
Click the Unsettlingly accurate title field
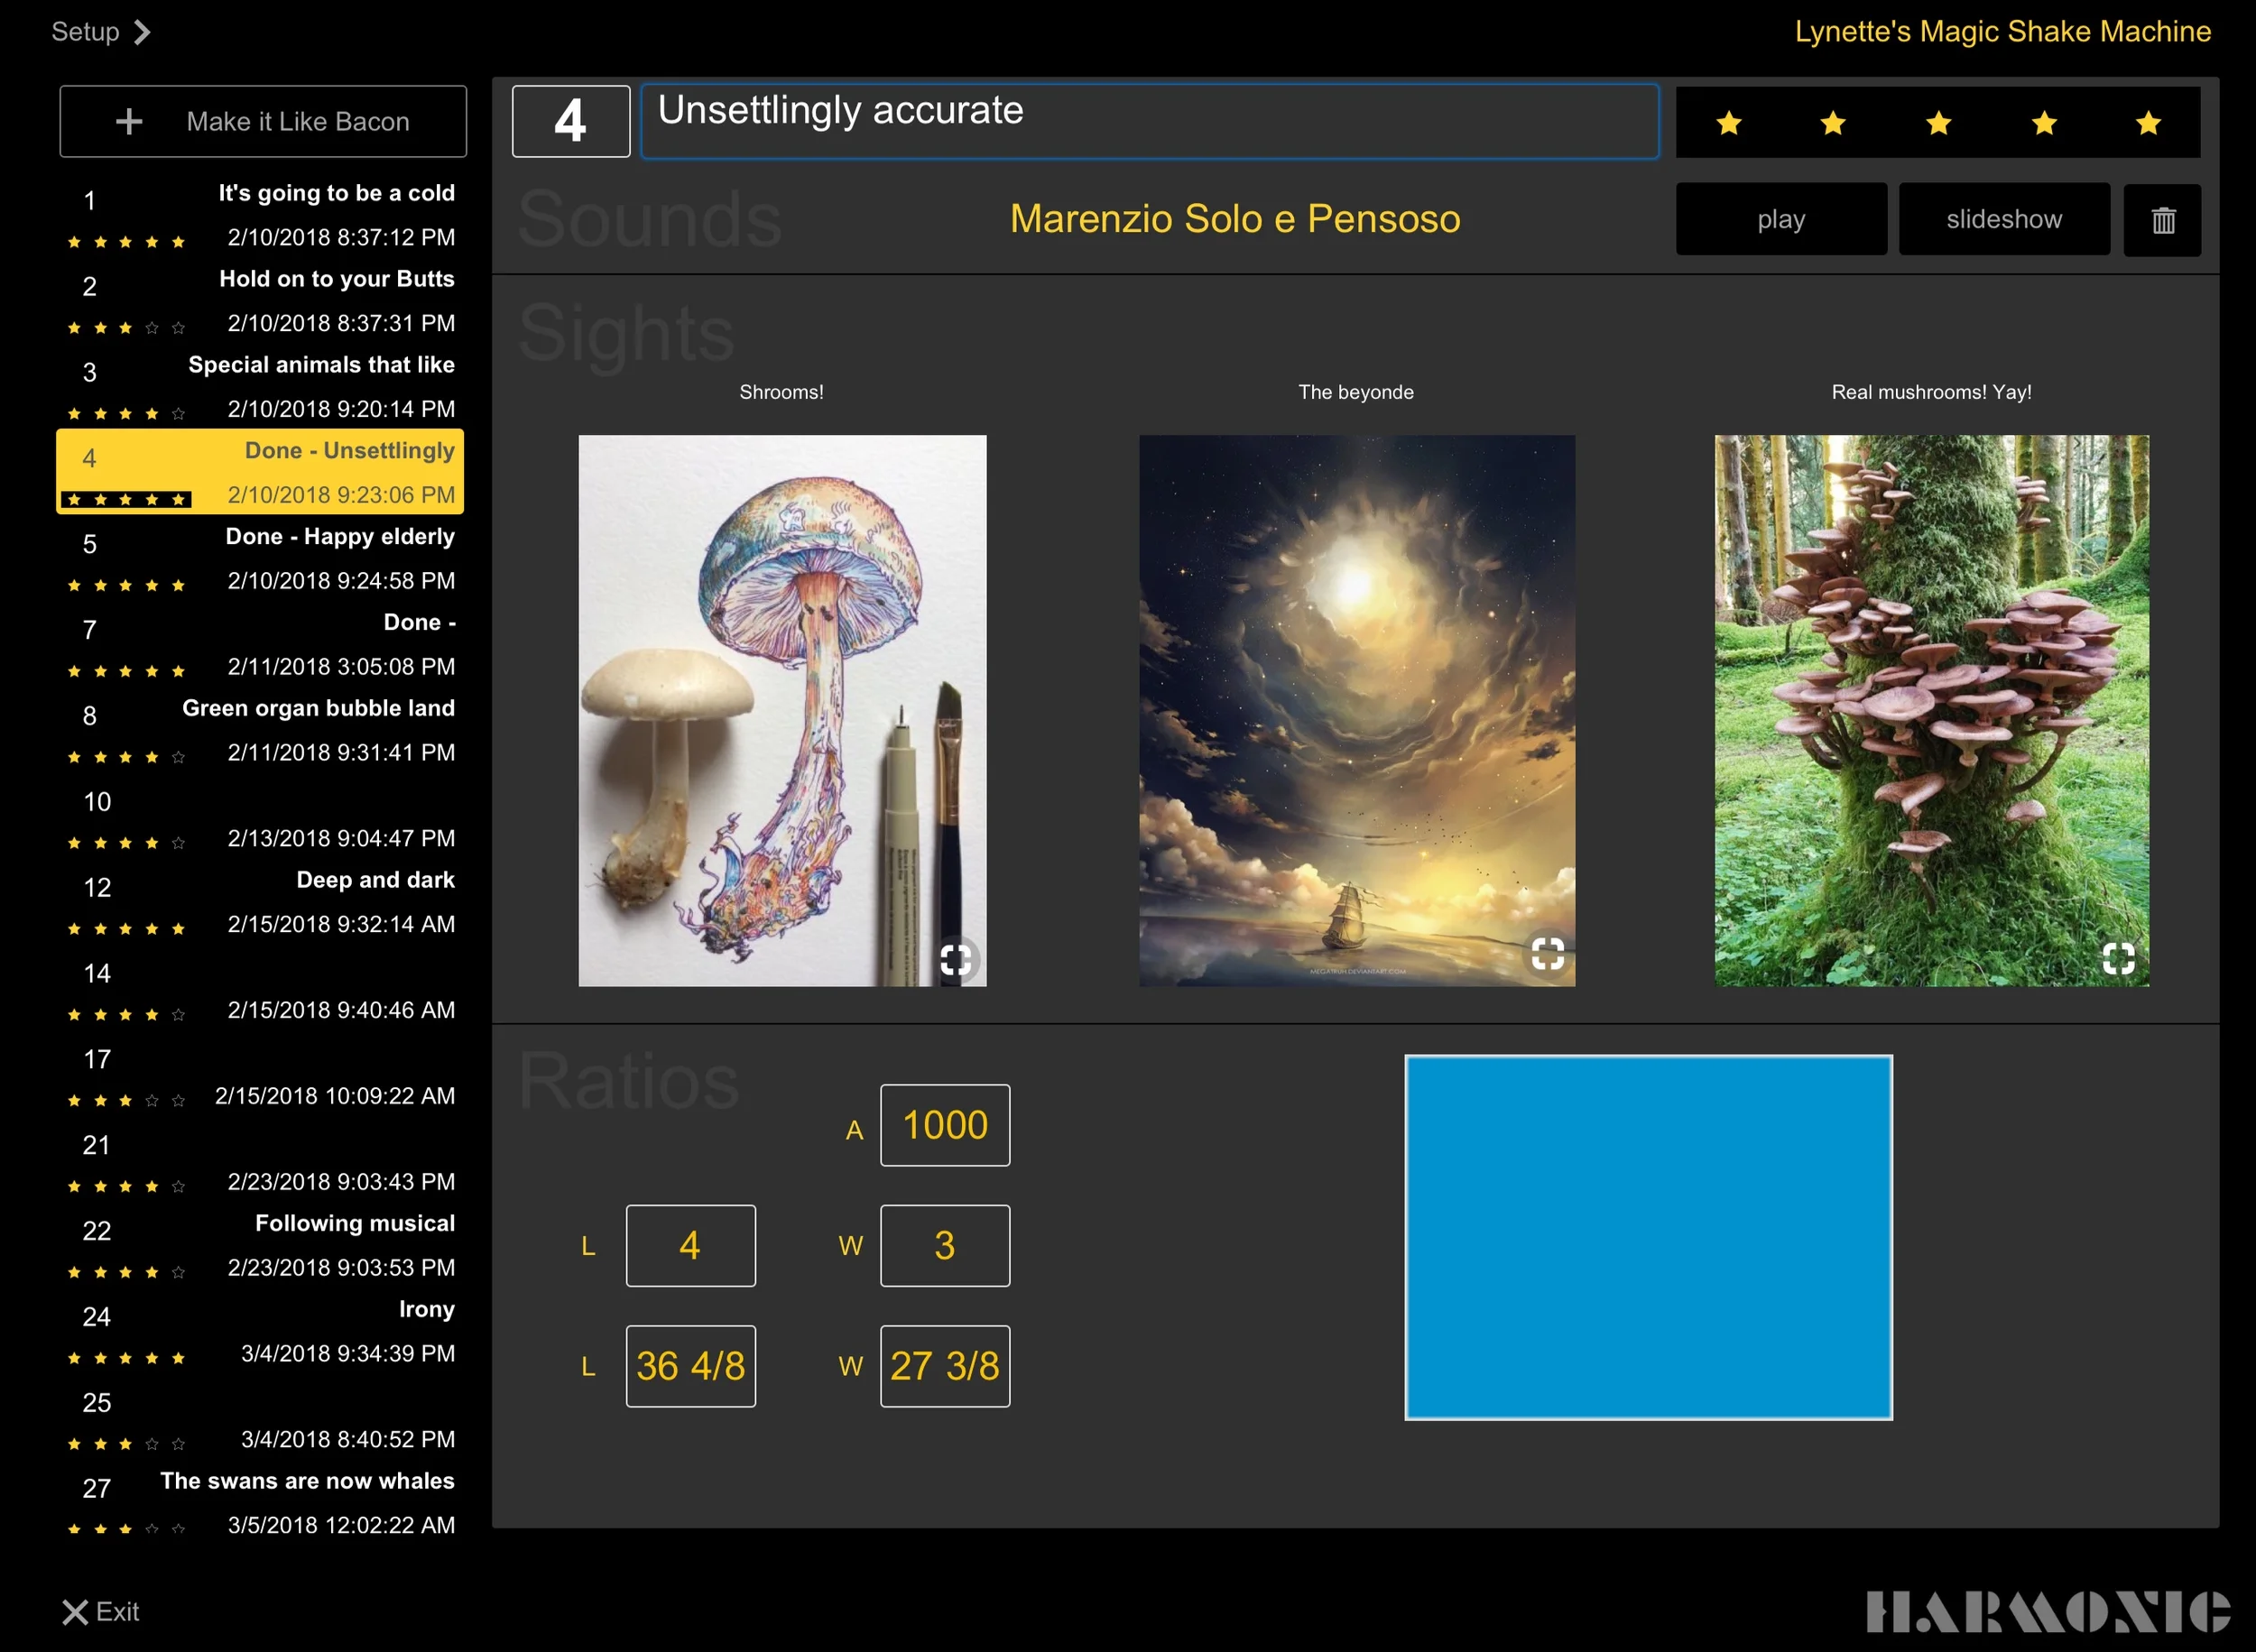click(x=1148, y=122)
